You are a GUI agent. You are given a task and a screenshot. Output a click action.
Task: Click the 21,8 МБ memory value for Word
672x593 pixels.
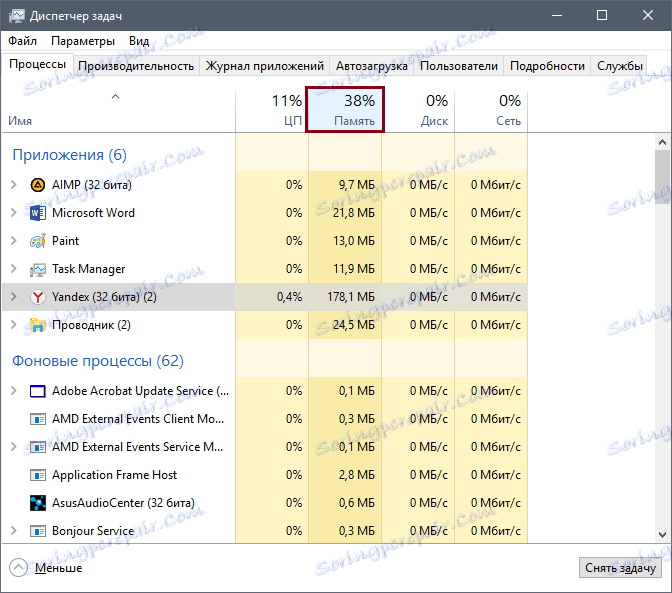click(354, 213)
